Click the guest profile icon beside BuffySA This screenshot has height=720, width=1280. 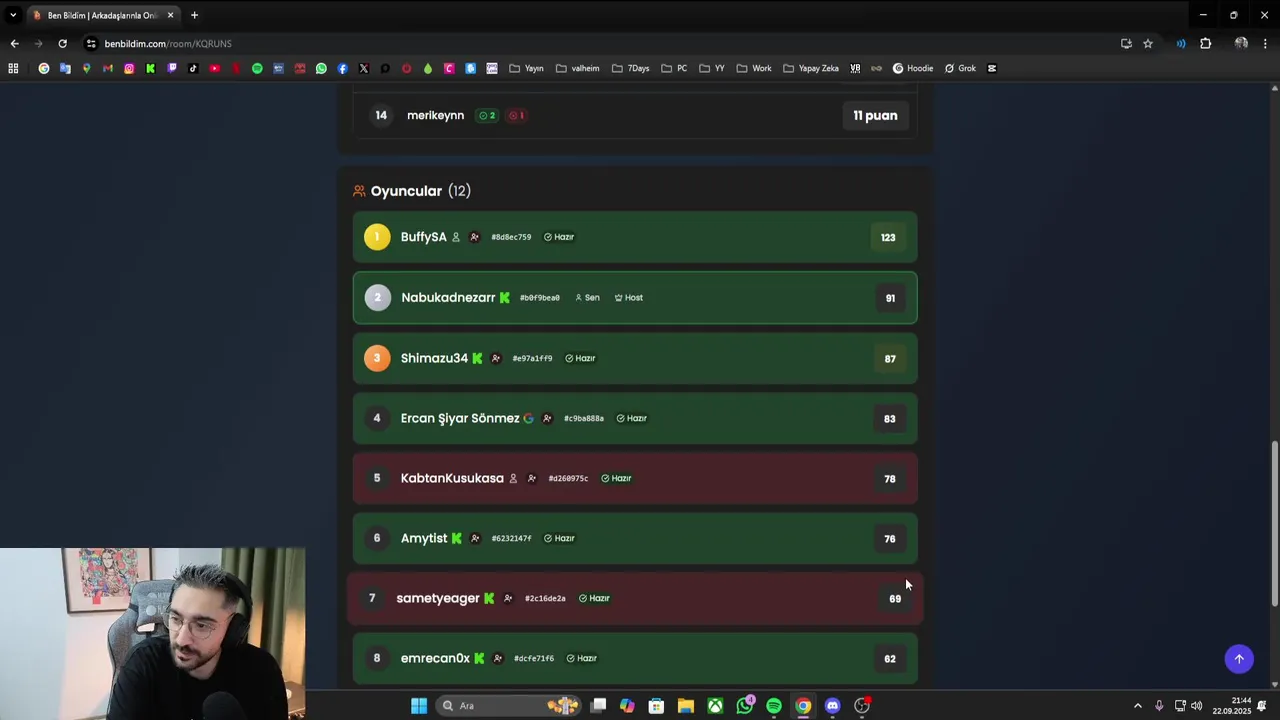coord(456,237)
